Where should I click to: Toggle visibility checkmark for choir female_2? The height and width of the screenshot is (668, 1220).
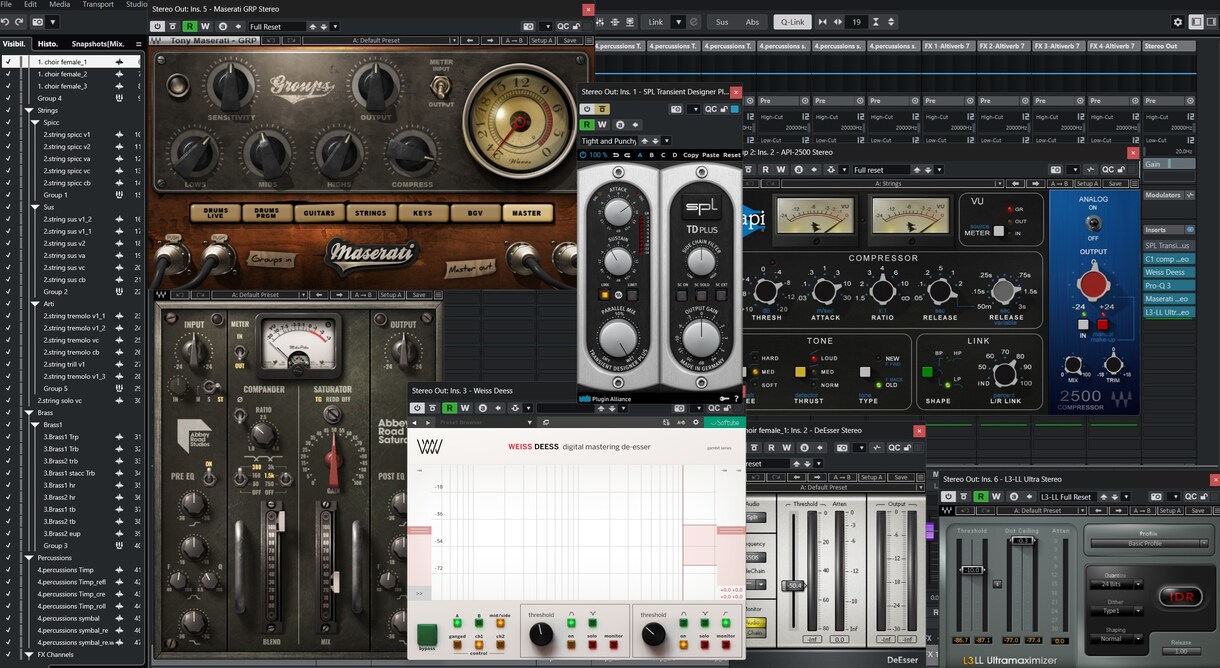tap(8, 74)
